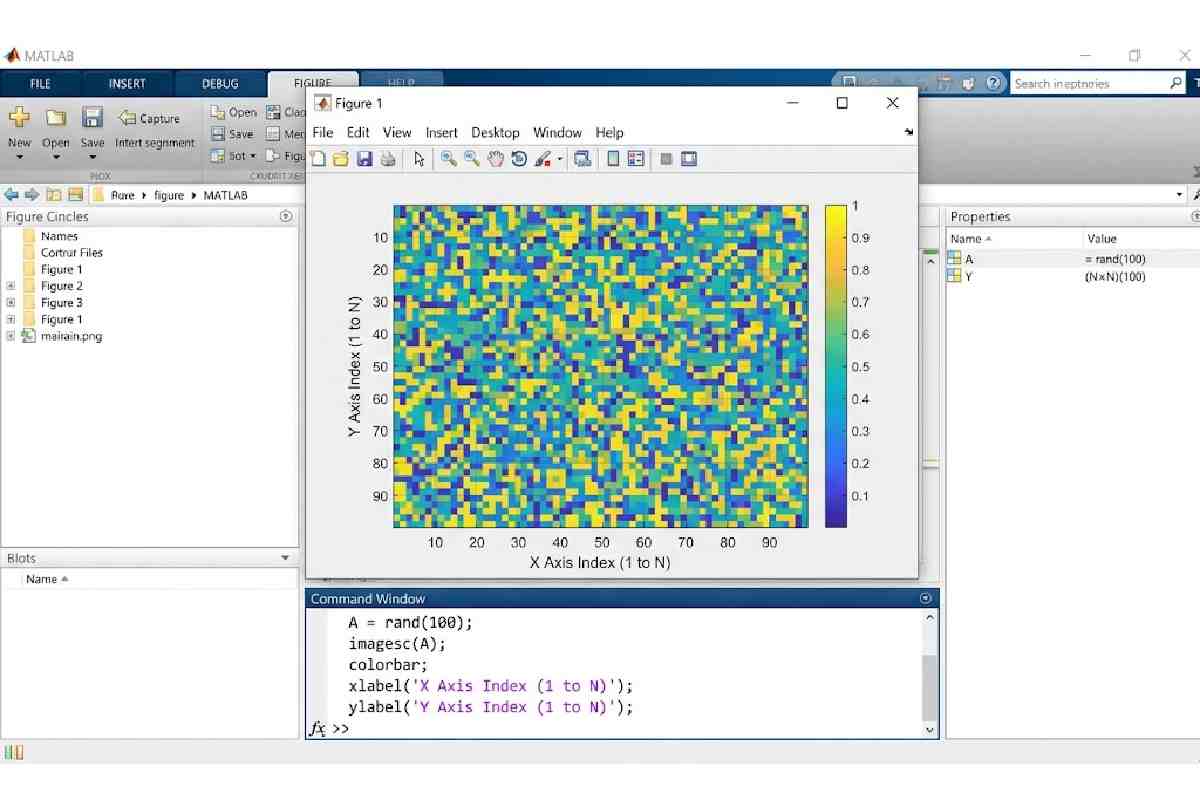Expand the Figure 3 folder tree node
This screenshot has height=800, width=1200.
point(11,303)
